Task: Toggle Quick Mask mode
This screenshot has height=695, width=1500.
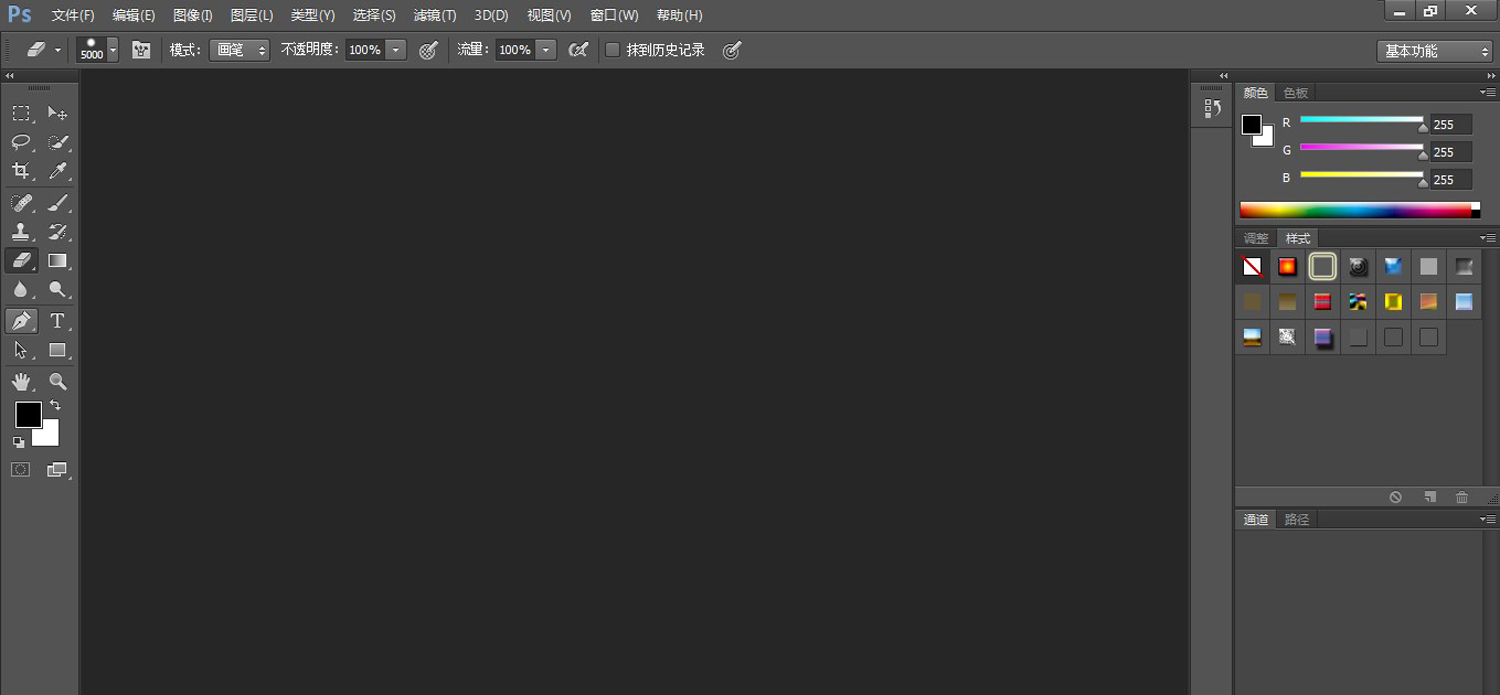Action: (21, 469)
